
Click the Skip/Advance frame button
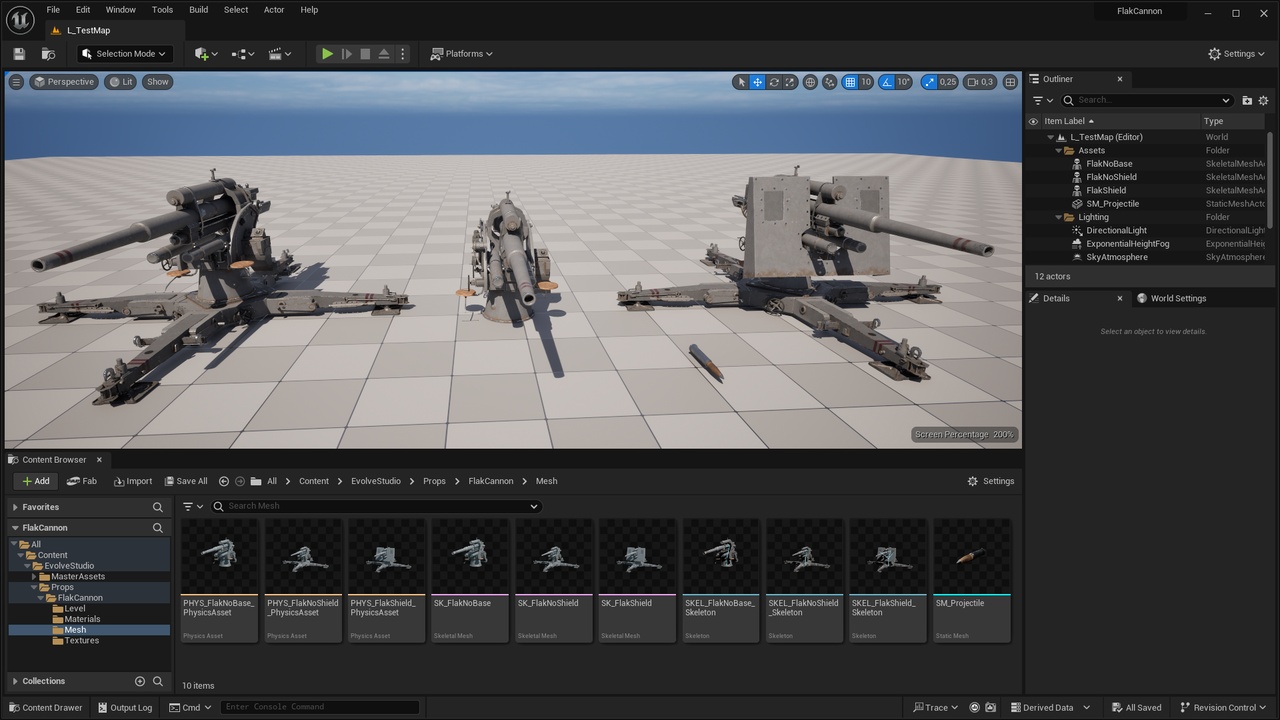pos(346,54)
